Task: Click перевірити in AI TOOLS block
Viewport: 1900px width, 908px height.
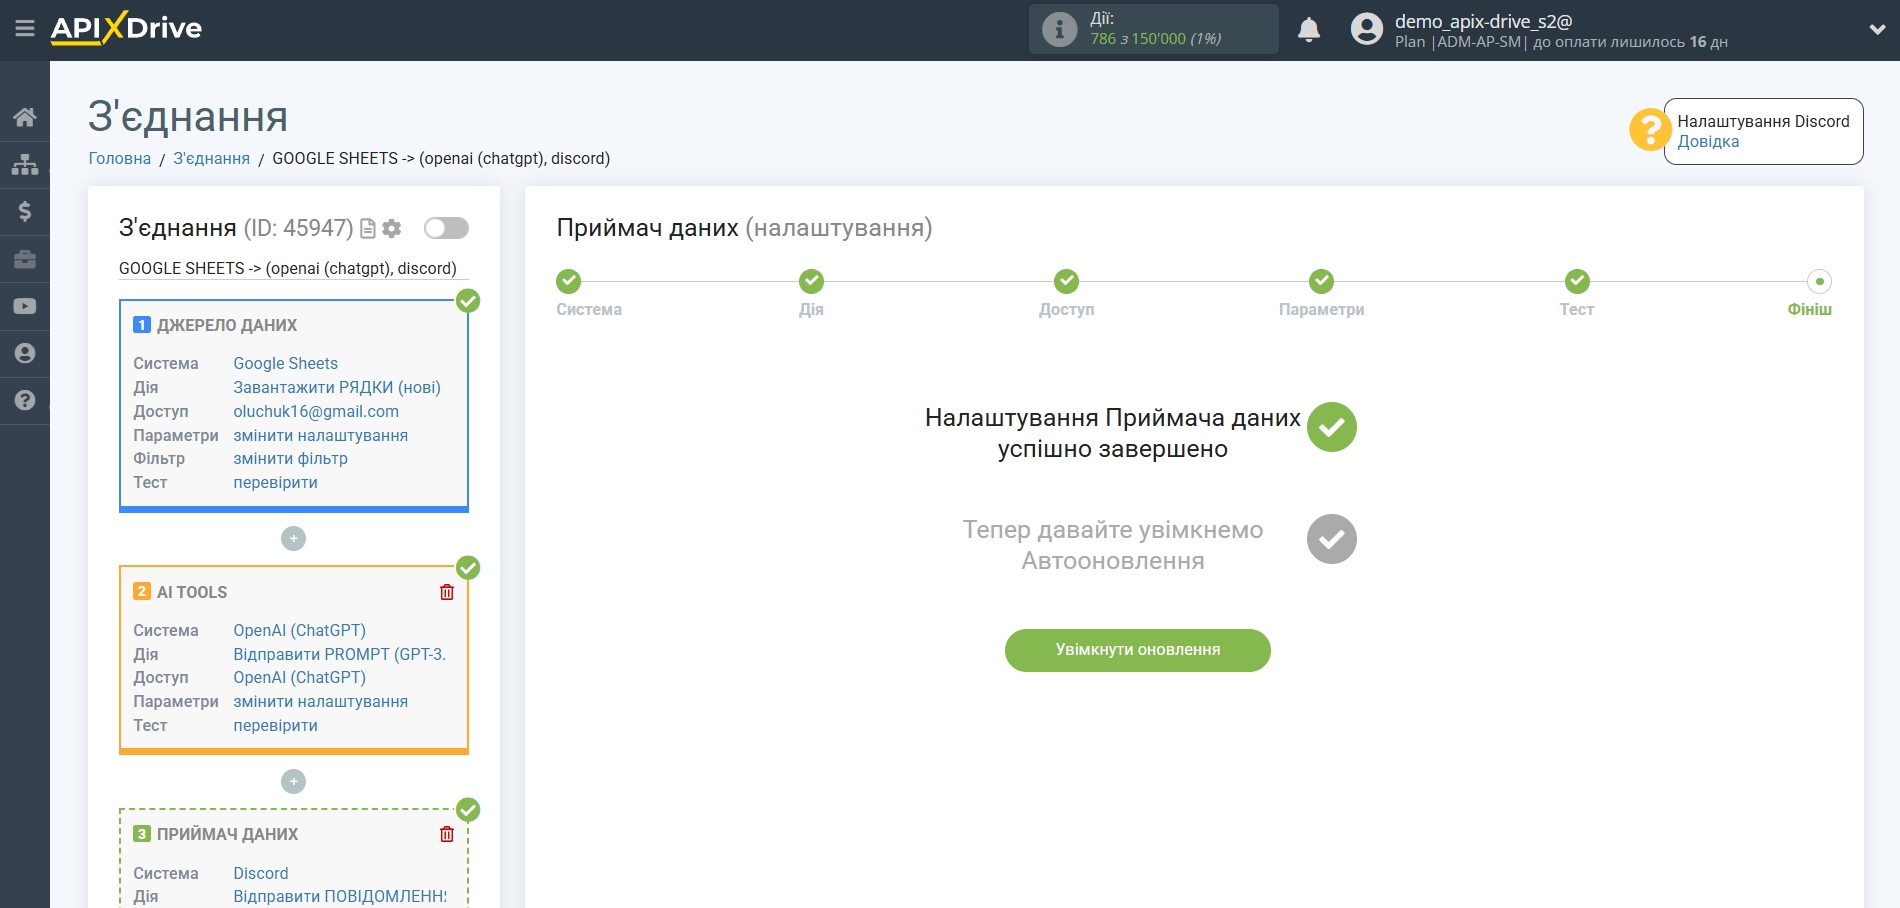Action: 275,725
